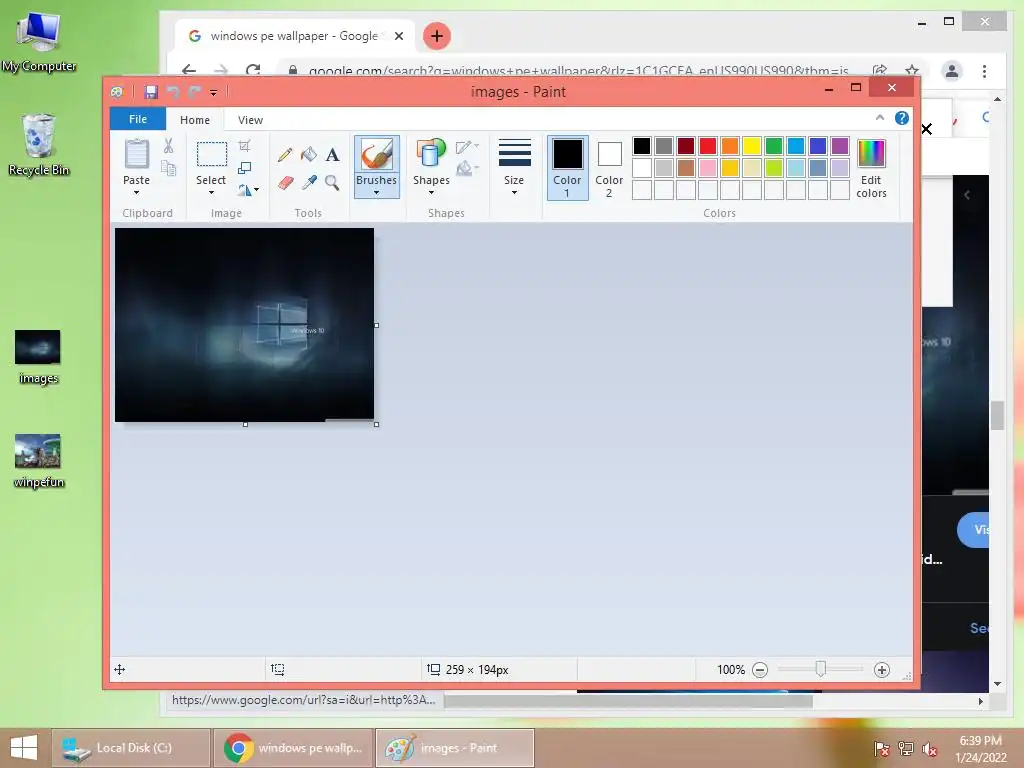This screenshot has width=1024, height=768.
Task: Bookmark the page with star icon
Action: tap(912, 70)
